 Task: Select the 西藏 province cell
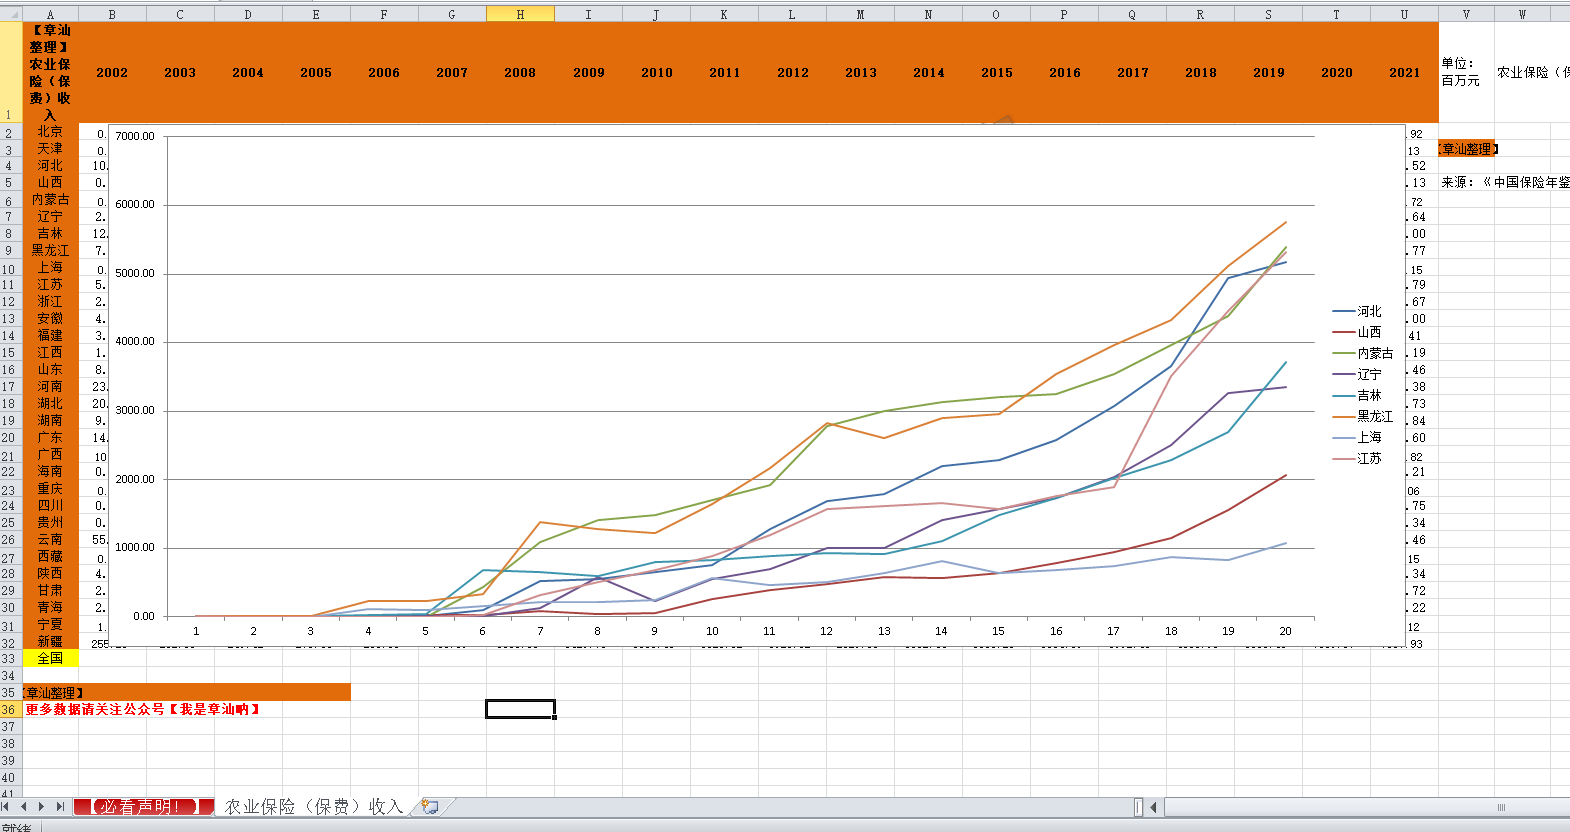click(x=50, y=556)
